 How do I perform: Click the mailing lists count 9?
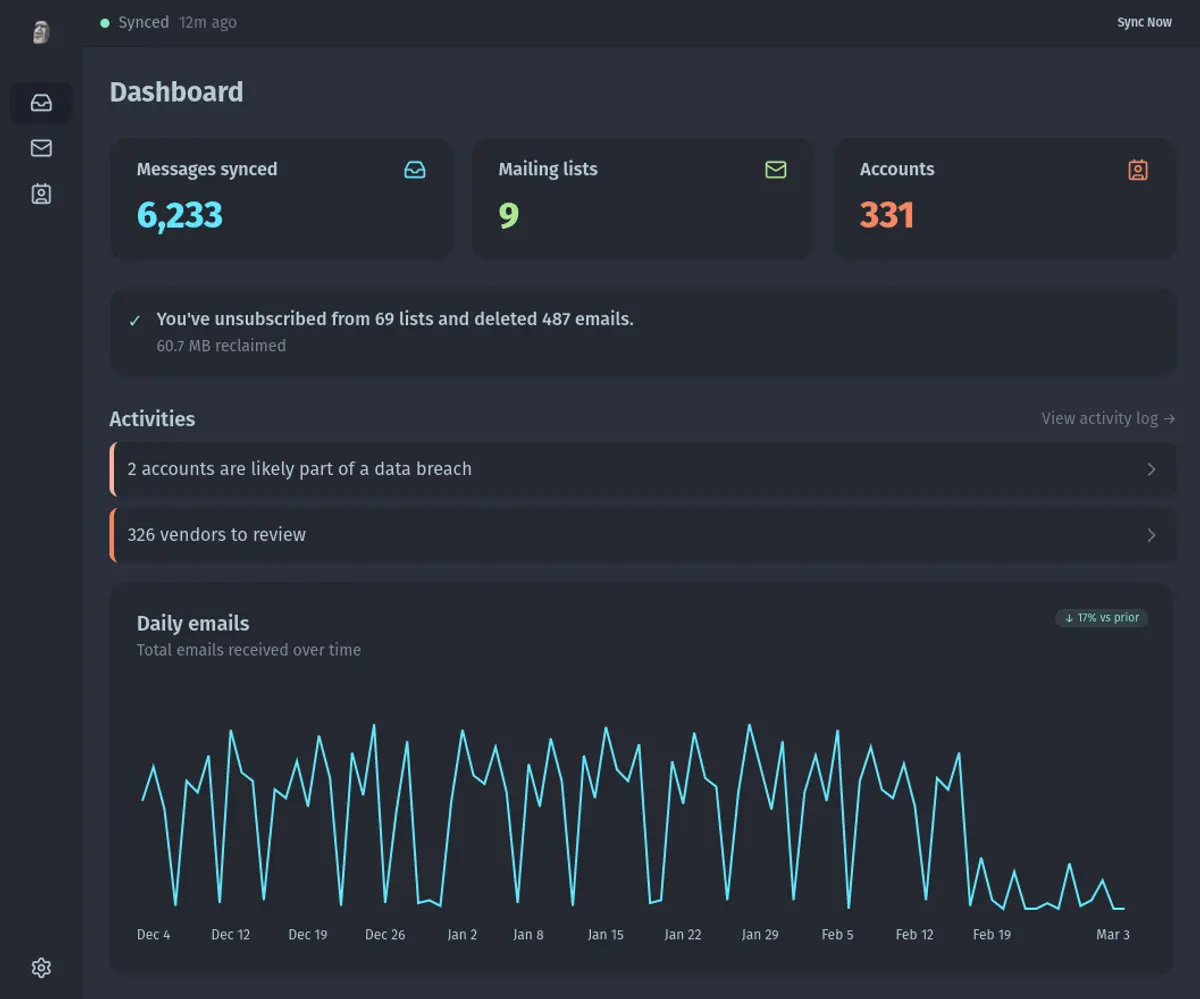click(509, 215)
